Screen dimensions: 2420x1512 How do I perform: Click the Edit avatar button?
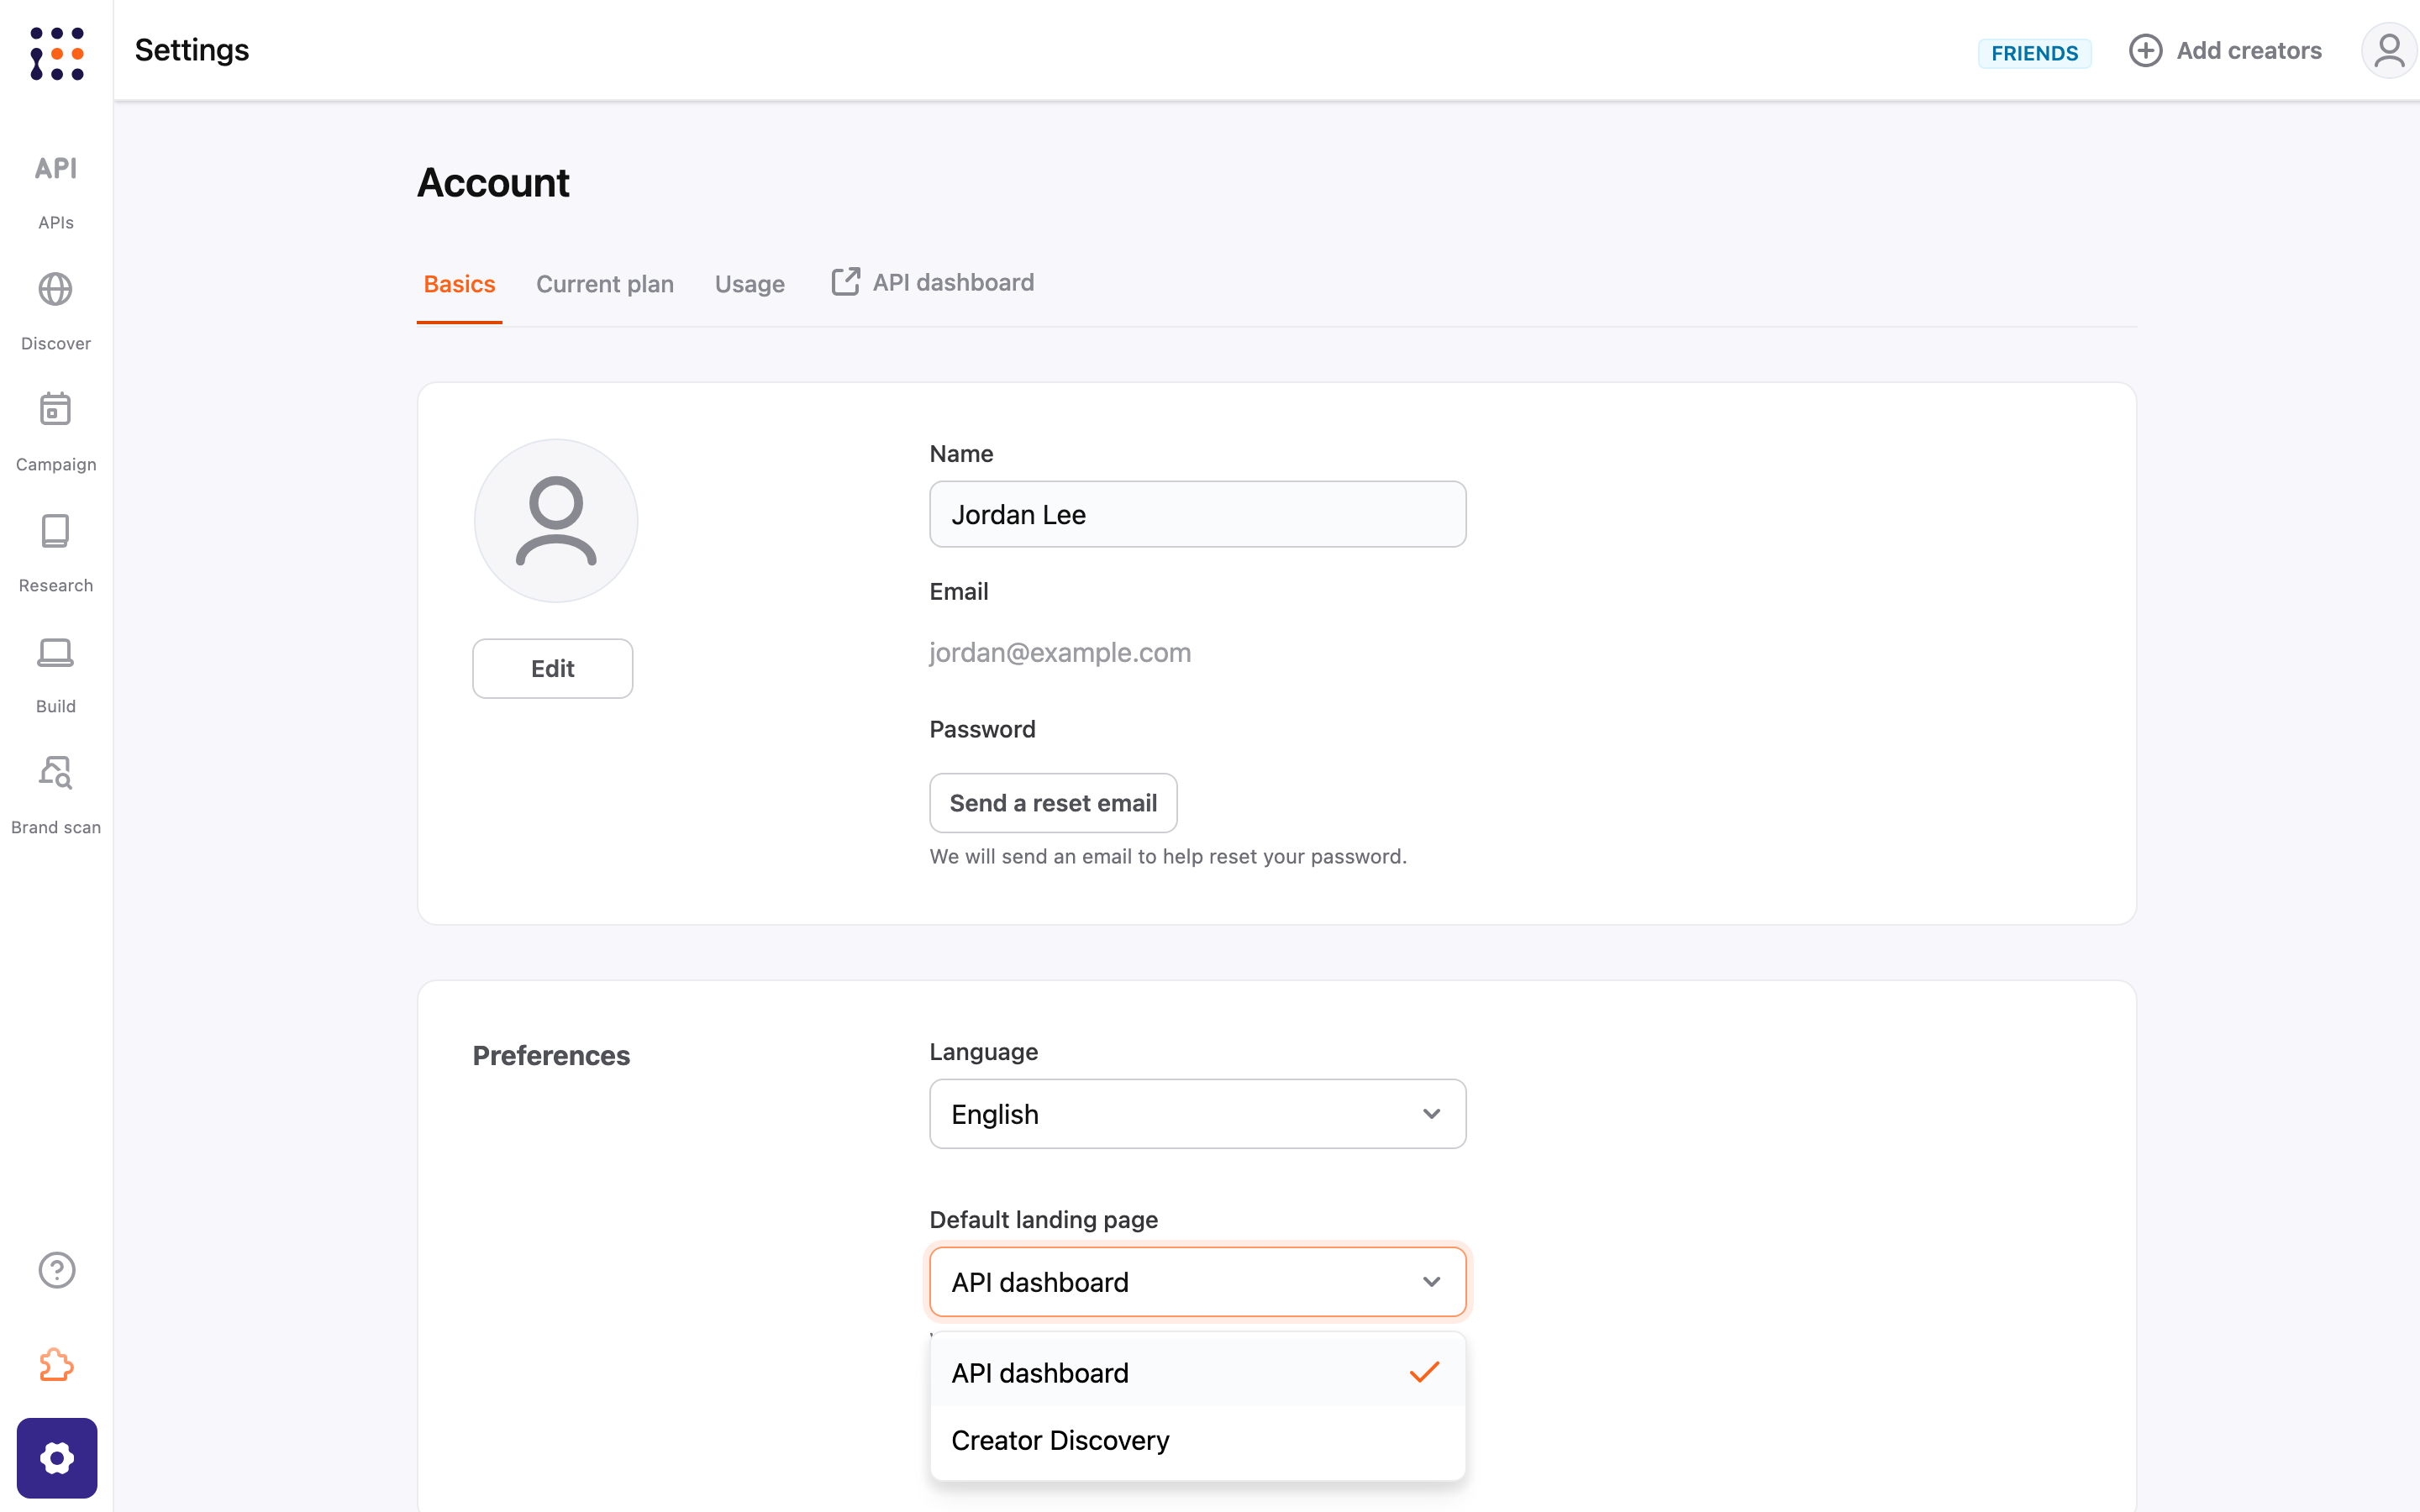pos(553,668)
